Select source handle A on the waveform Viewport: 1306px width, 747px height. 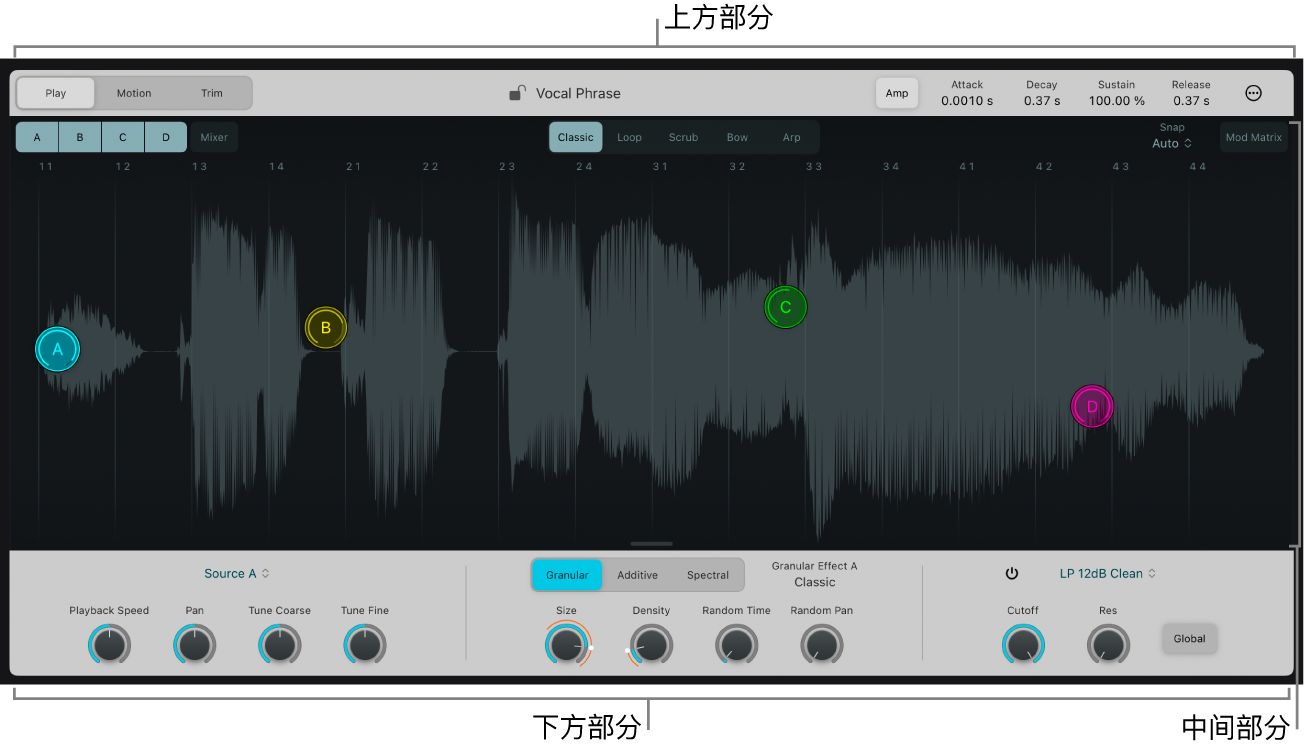click(x=57, y=349)
